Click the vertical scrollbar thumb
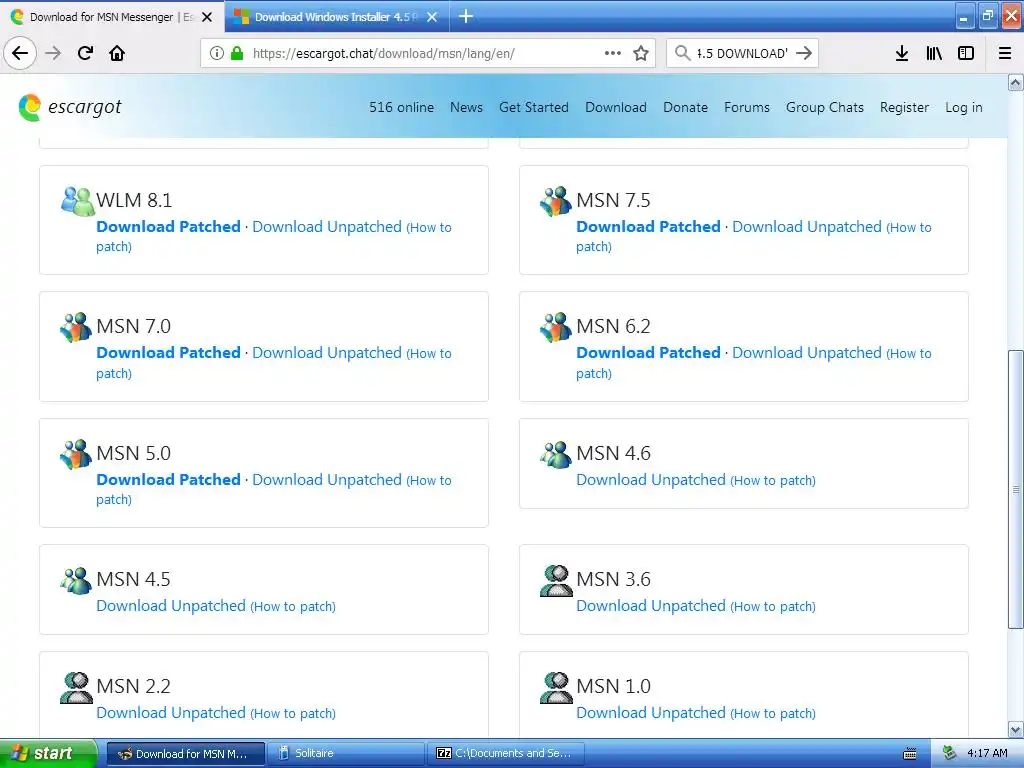 pos(1015,489)
